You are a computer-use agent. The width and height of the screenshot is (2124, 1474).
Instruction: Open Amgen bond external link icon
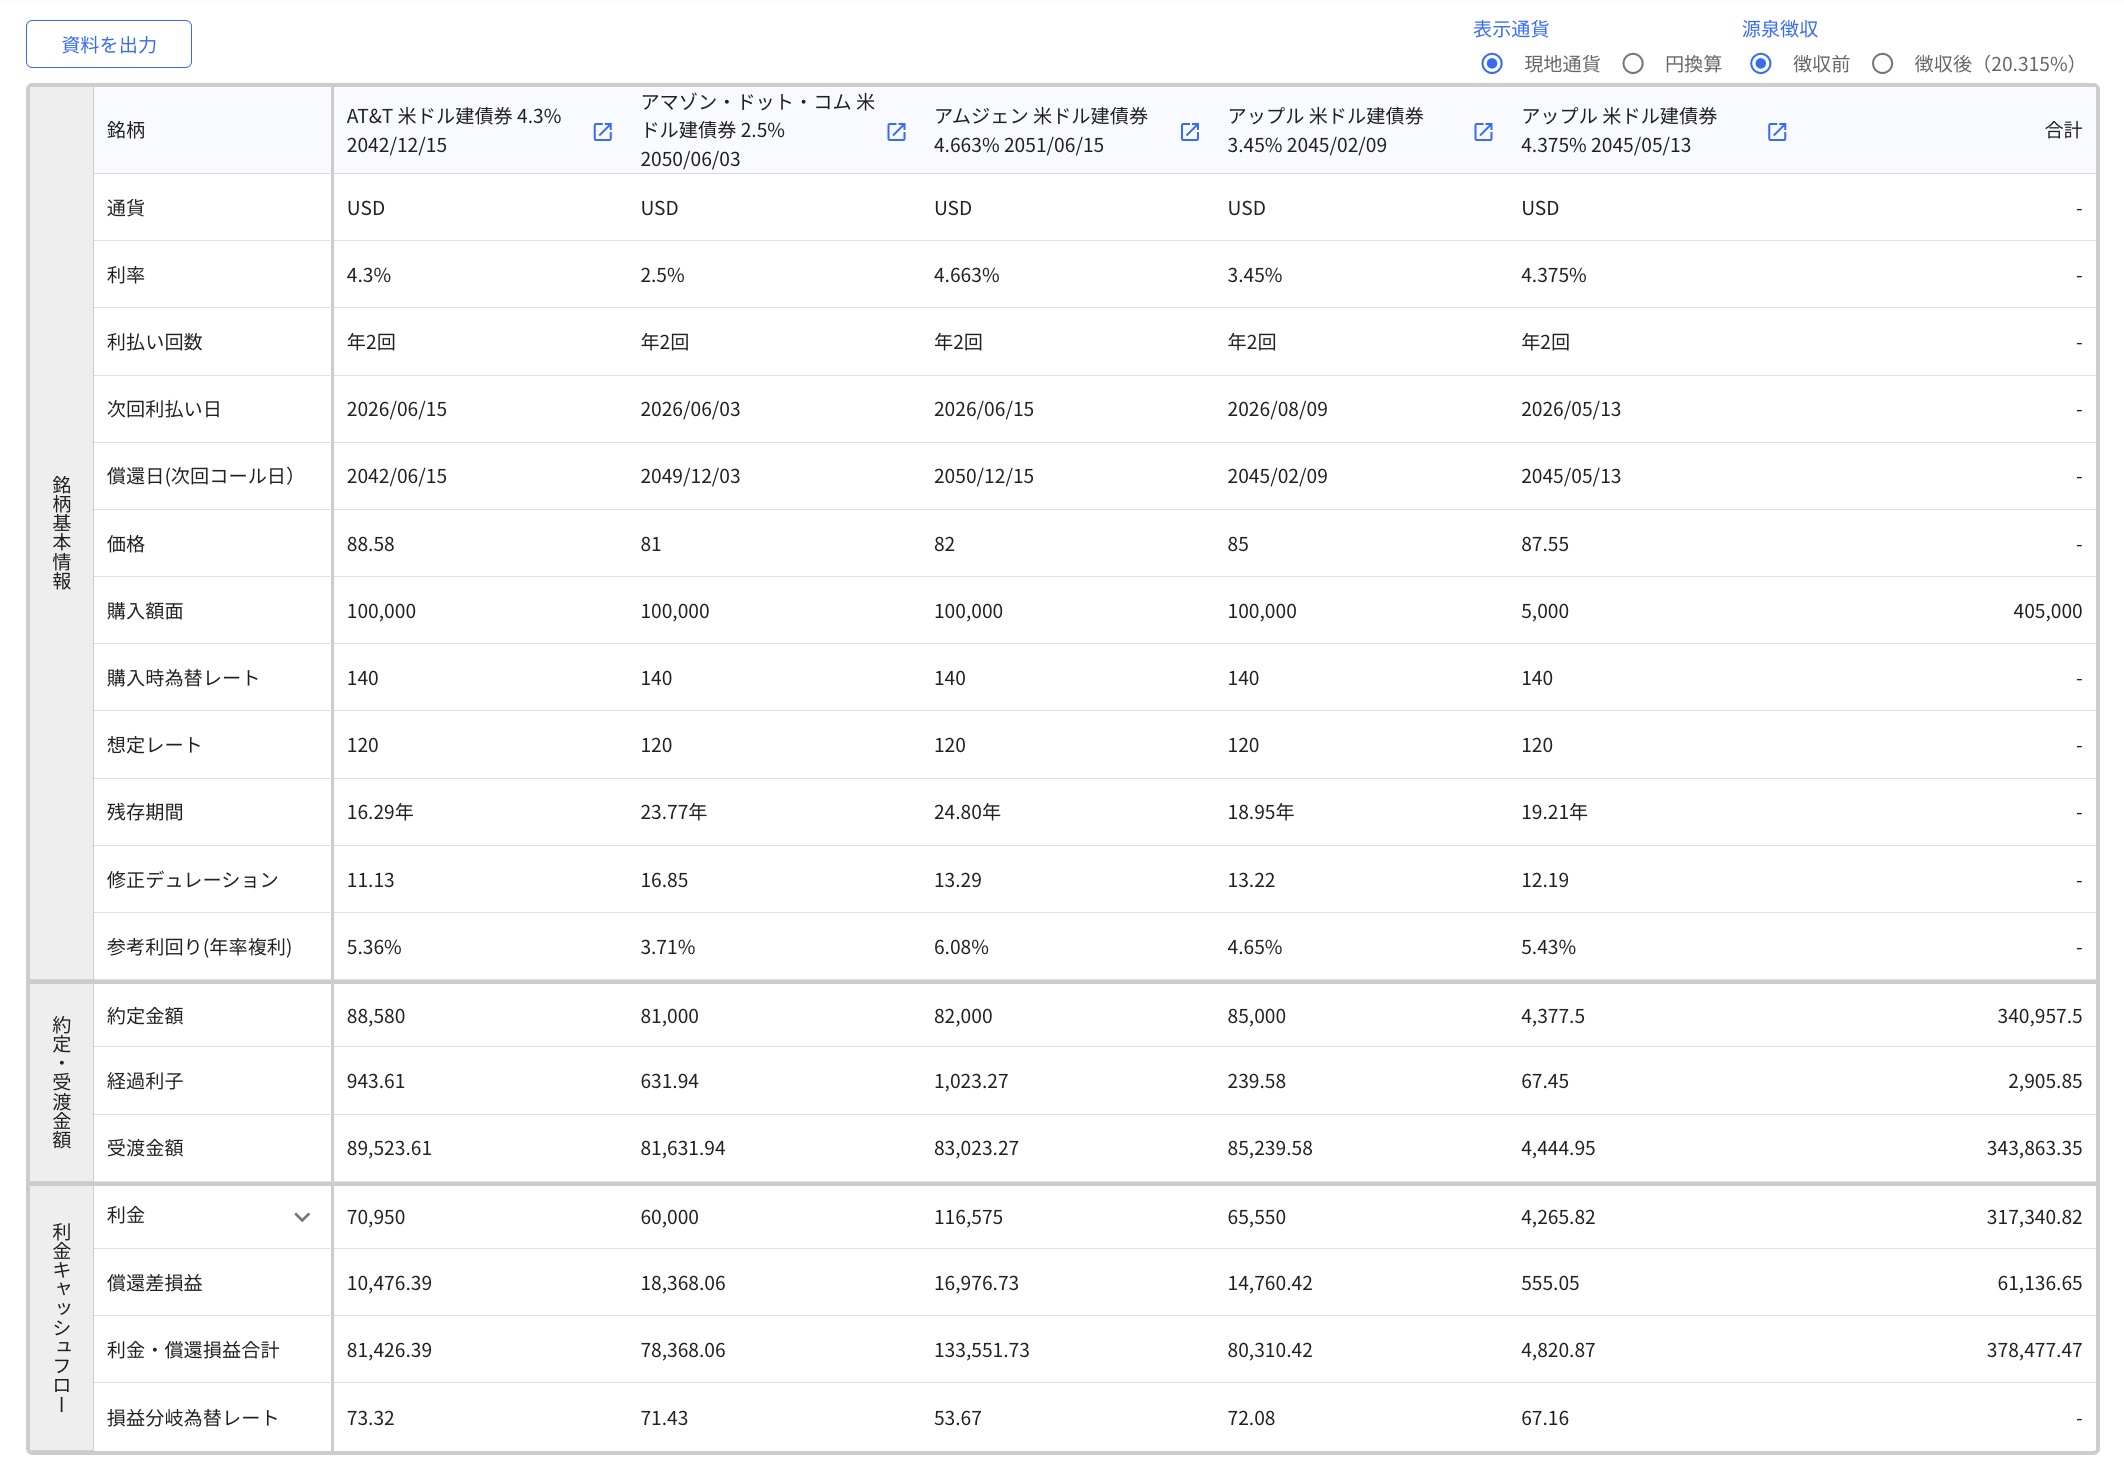point(1189,132)
